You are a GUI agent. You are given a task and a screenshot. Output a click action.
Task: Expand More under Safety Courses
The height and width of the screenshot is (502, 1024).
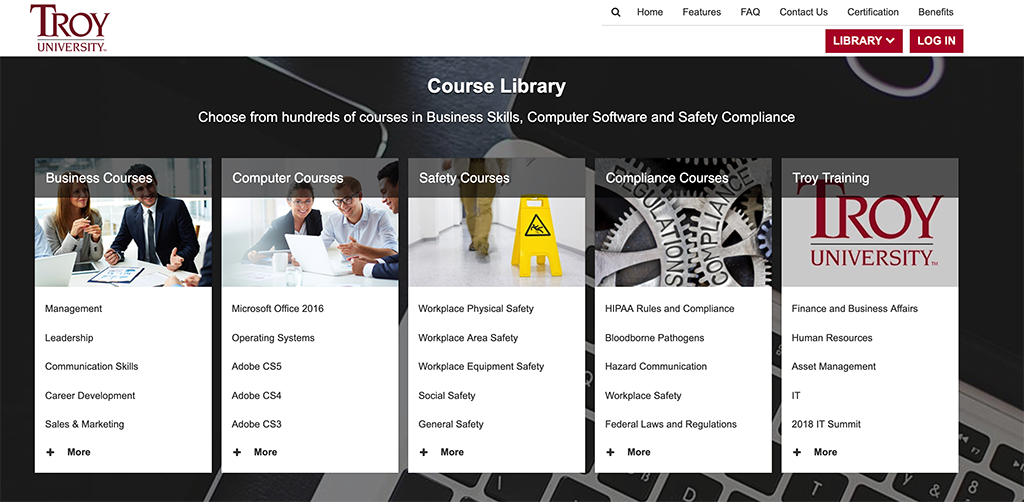(442, 452)
